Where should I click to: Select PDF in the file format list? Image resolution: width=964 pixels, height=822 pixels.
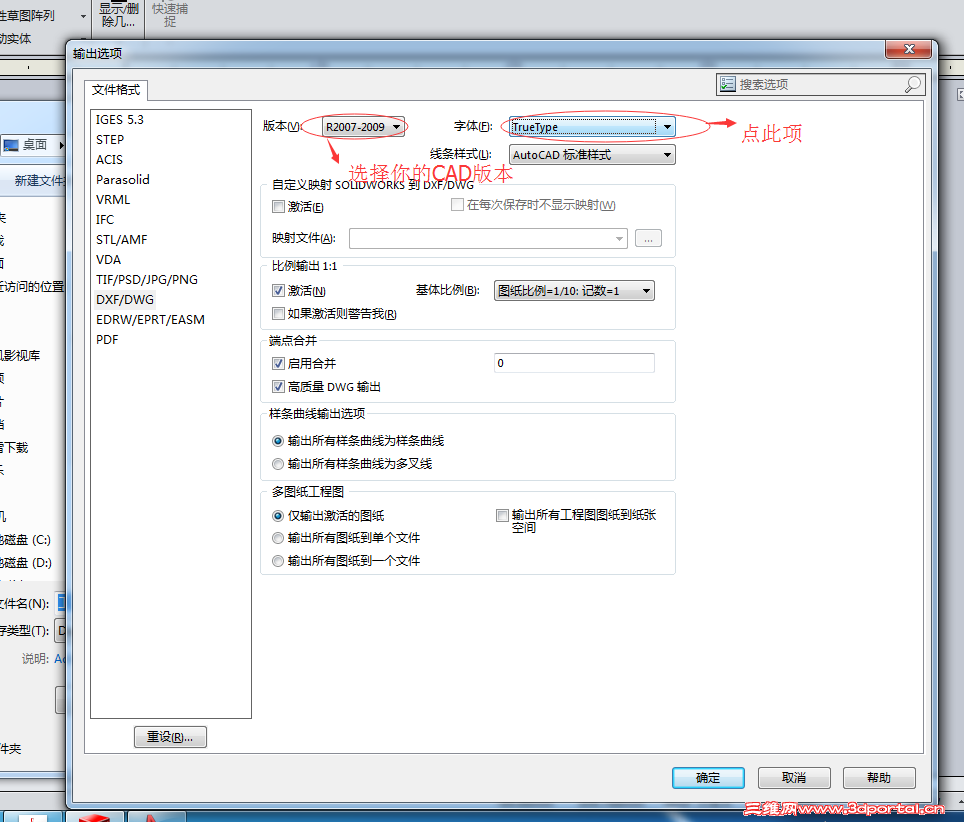tap(104, 339)
